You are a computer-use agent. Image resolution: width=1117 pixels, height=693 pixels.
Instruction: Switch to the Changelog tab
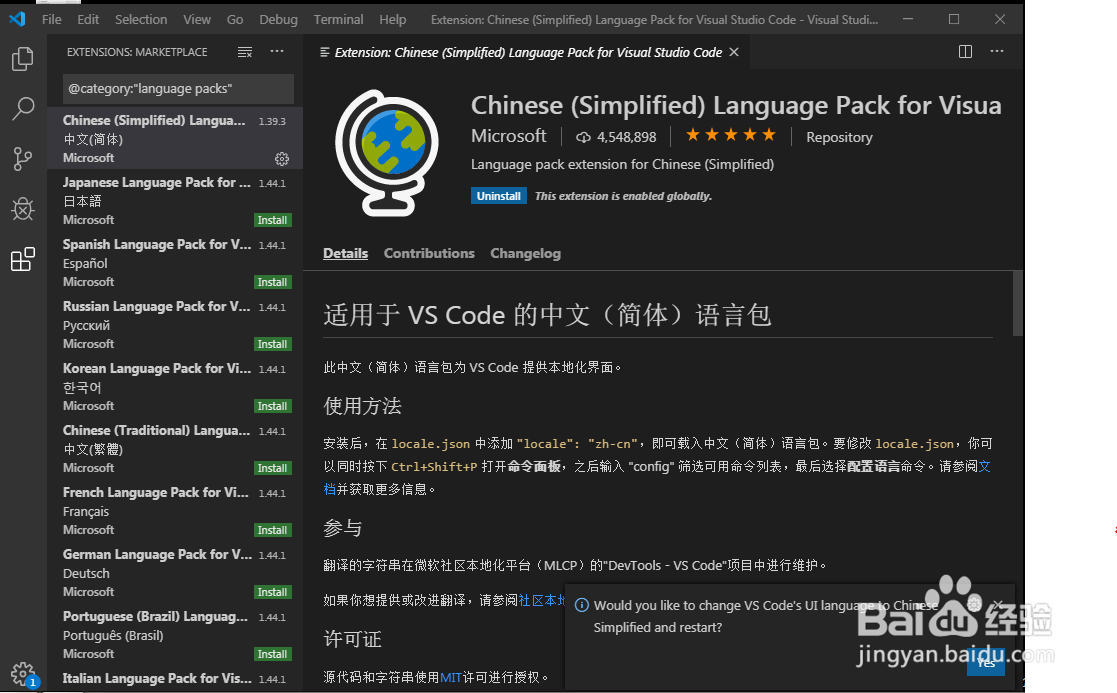tap(525, 253)
